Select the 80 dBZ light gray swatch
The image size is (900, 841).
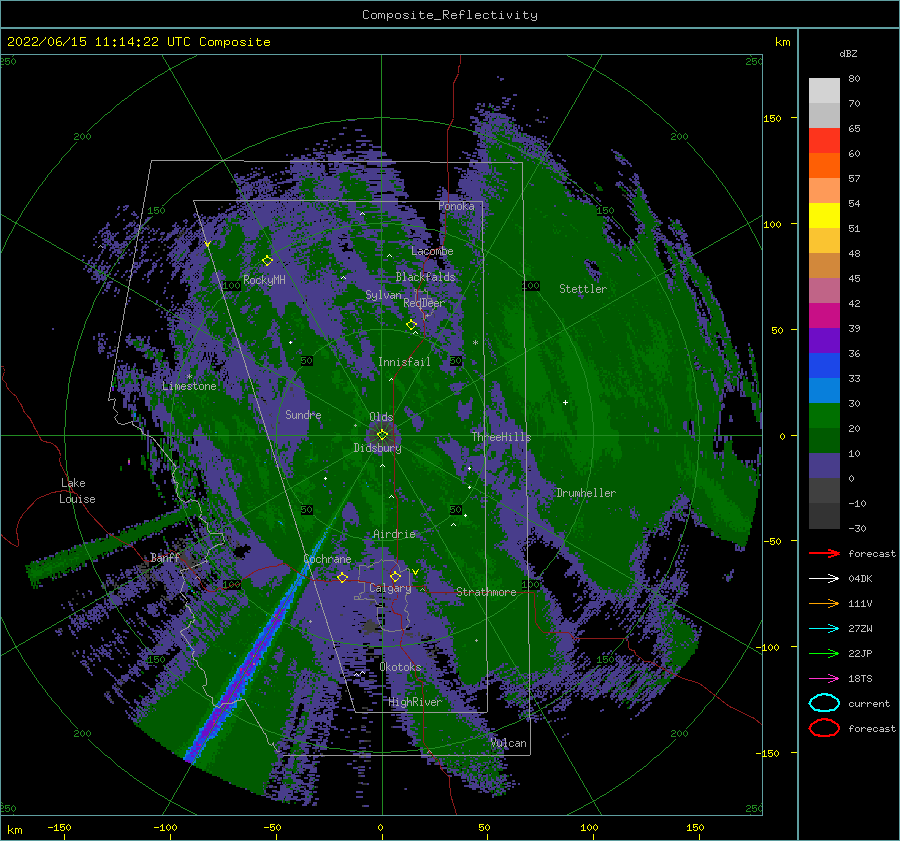824,90
